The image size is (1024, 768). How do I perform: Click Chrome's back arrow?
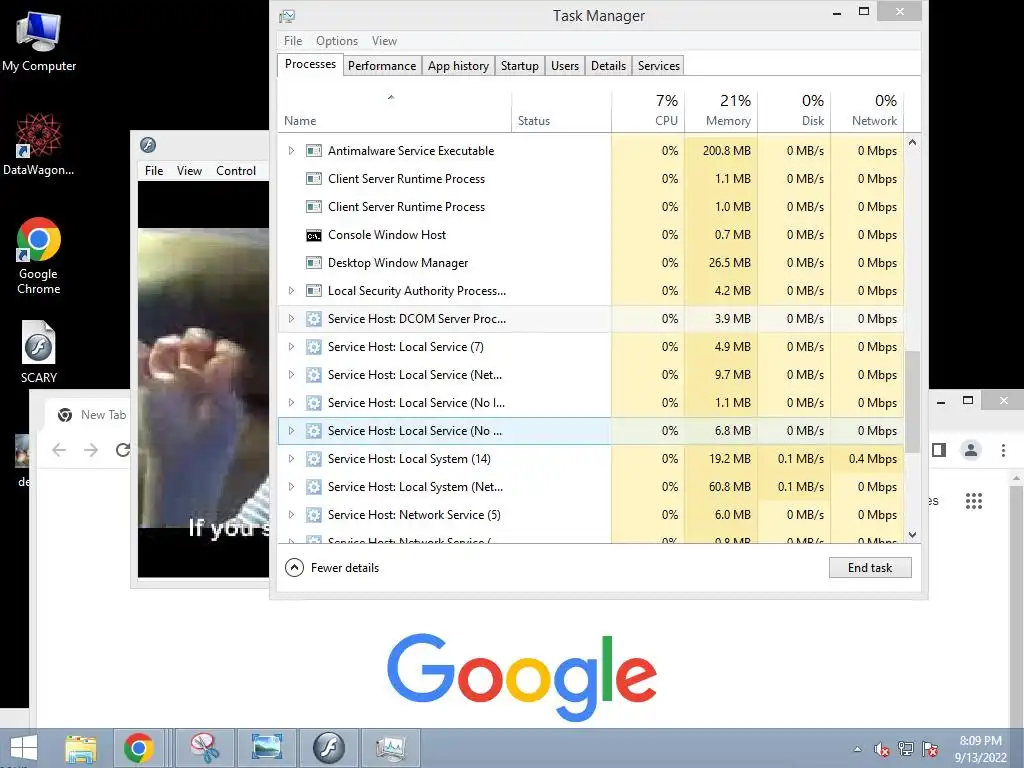[59, 449]
